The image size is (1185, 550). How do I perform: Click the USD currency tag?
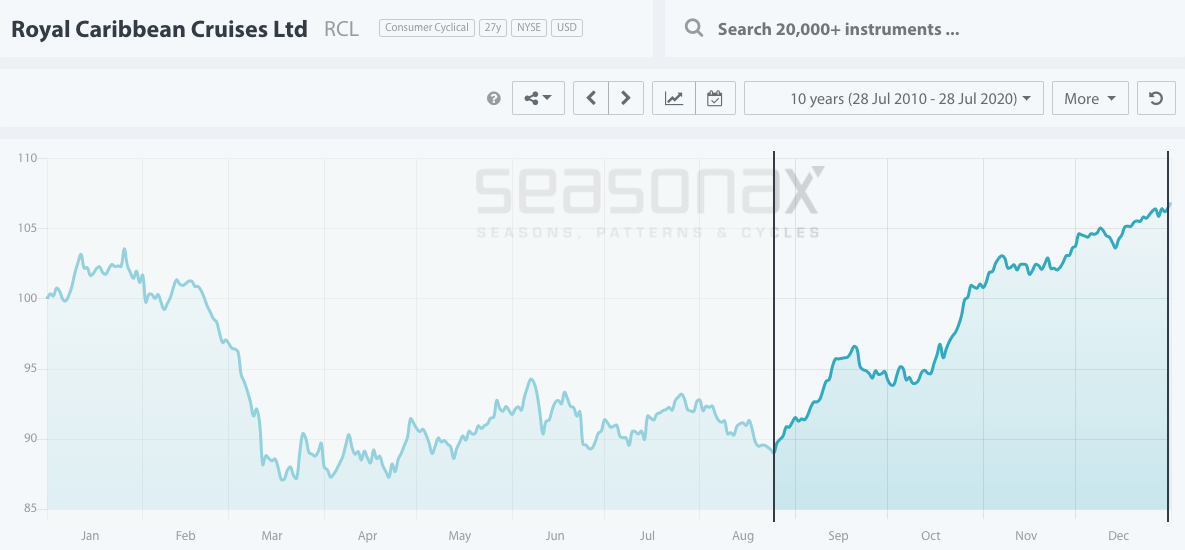pyautogui.click(x=567, y=28)
